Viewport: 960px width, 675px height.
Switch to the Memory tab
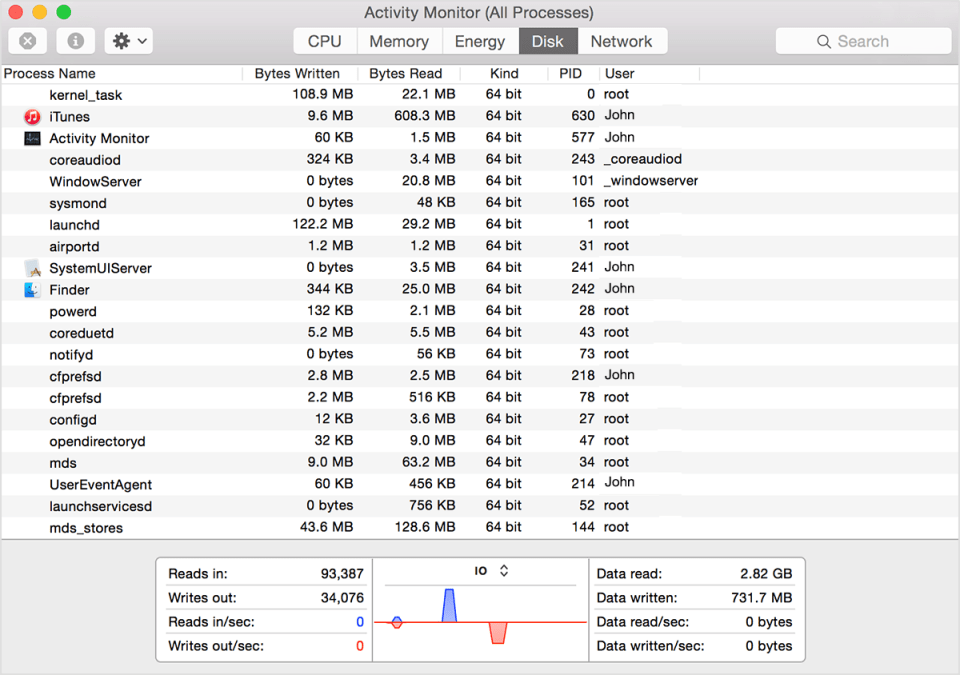398,41
